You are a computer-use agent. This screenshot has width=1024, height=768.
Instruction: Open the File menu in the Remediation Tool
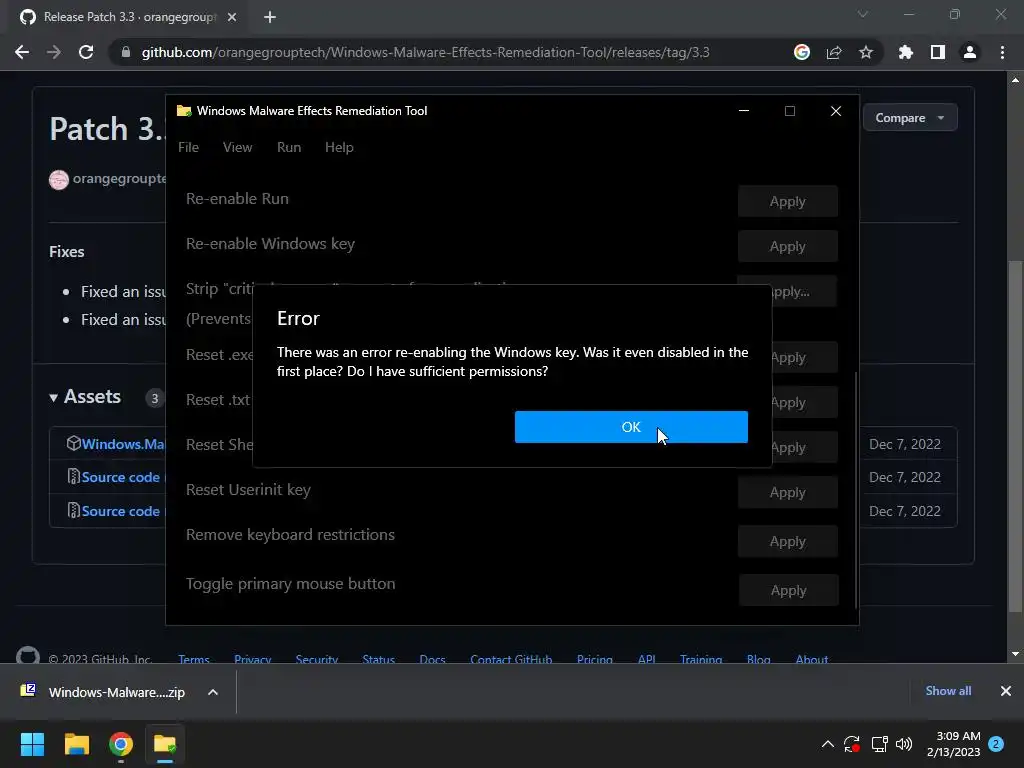tap(188, 147)
